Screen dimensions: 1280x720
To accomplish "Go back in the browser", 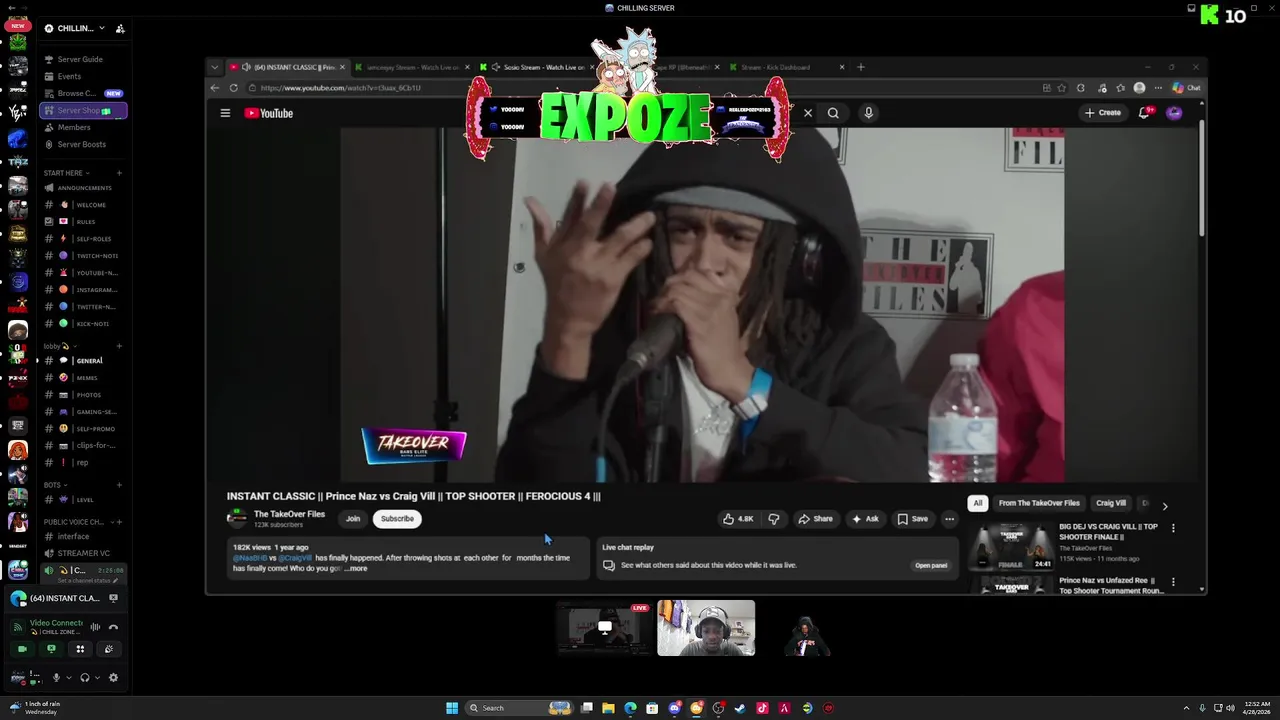I will pyautogui.click(x=215, y=88).
